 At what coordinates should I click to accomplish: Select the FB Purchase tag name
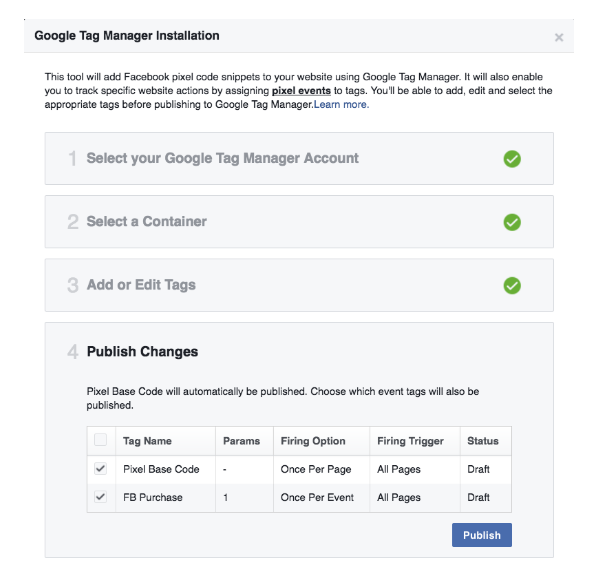pos(153,497)
